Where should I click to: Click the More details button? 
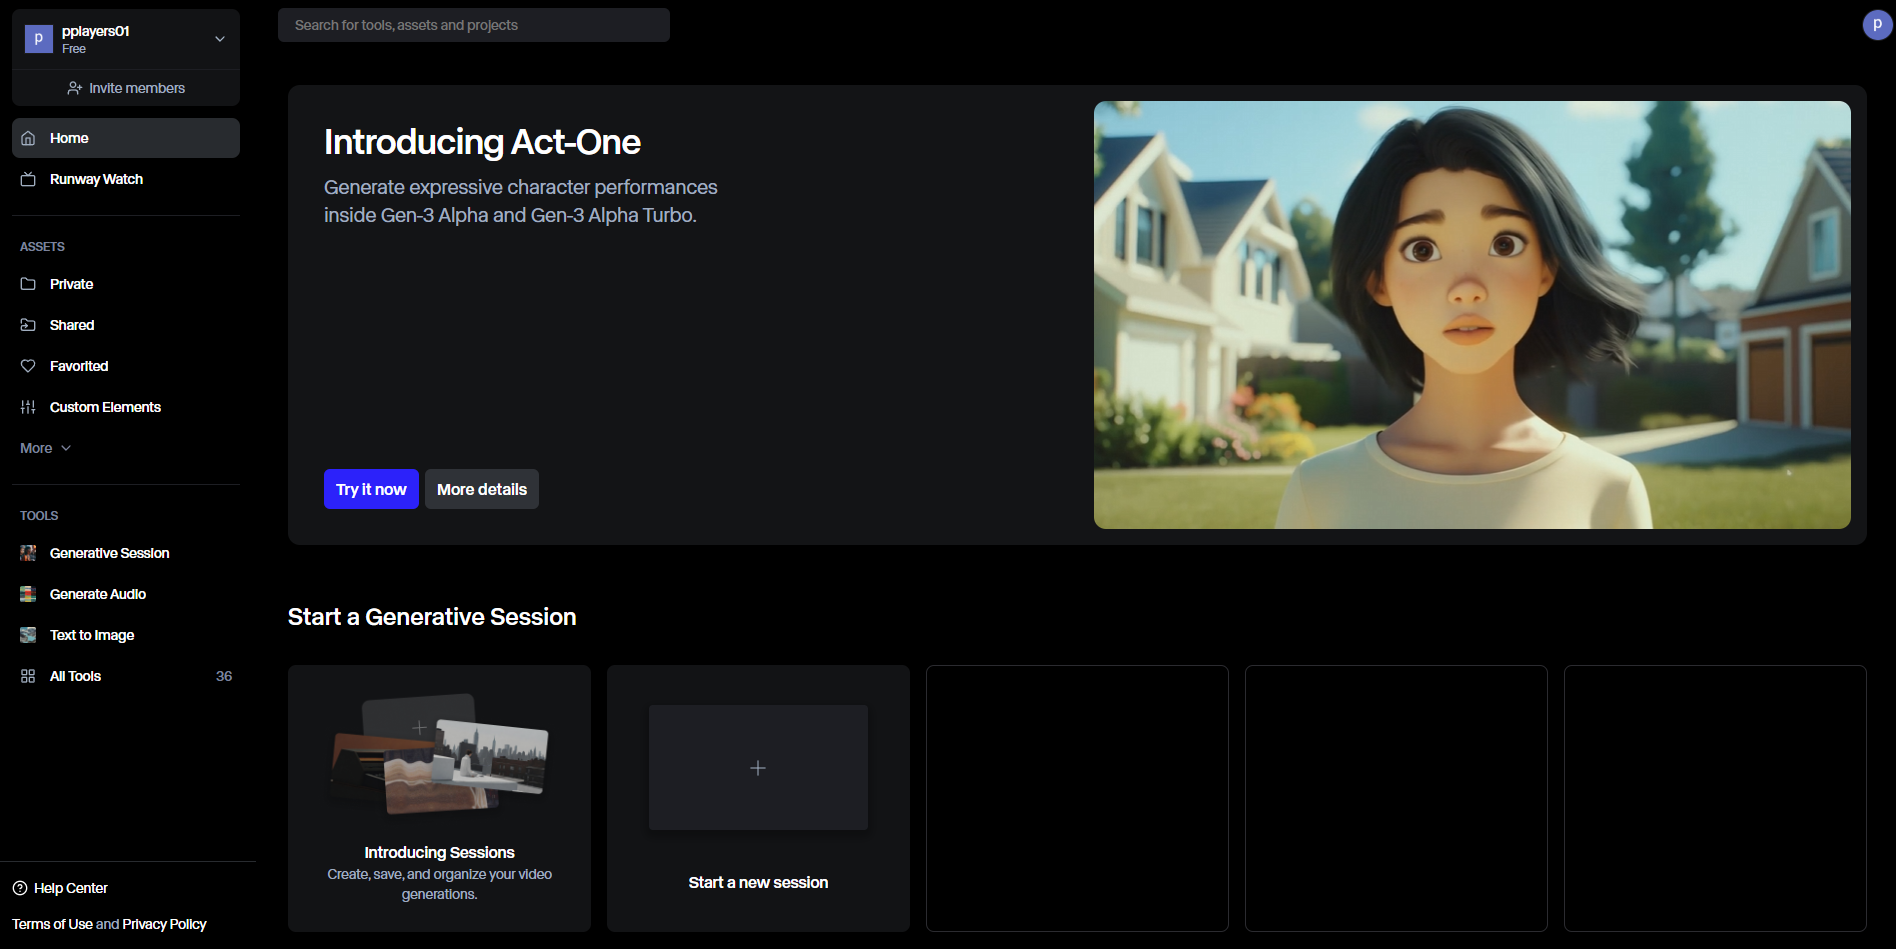482,489
